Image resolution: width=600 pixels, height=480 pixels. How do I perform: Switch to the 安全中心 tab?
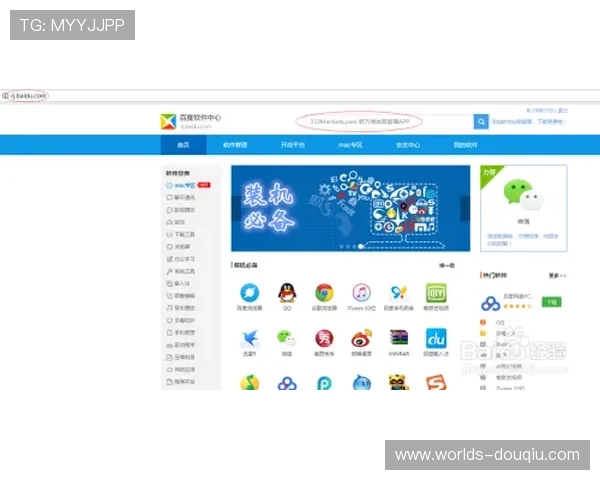[x=408, y=145]
